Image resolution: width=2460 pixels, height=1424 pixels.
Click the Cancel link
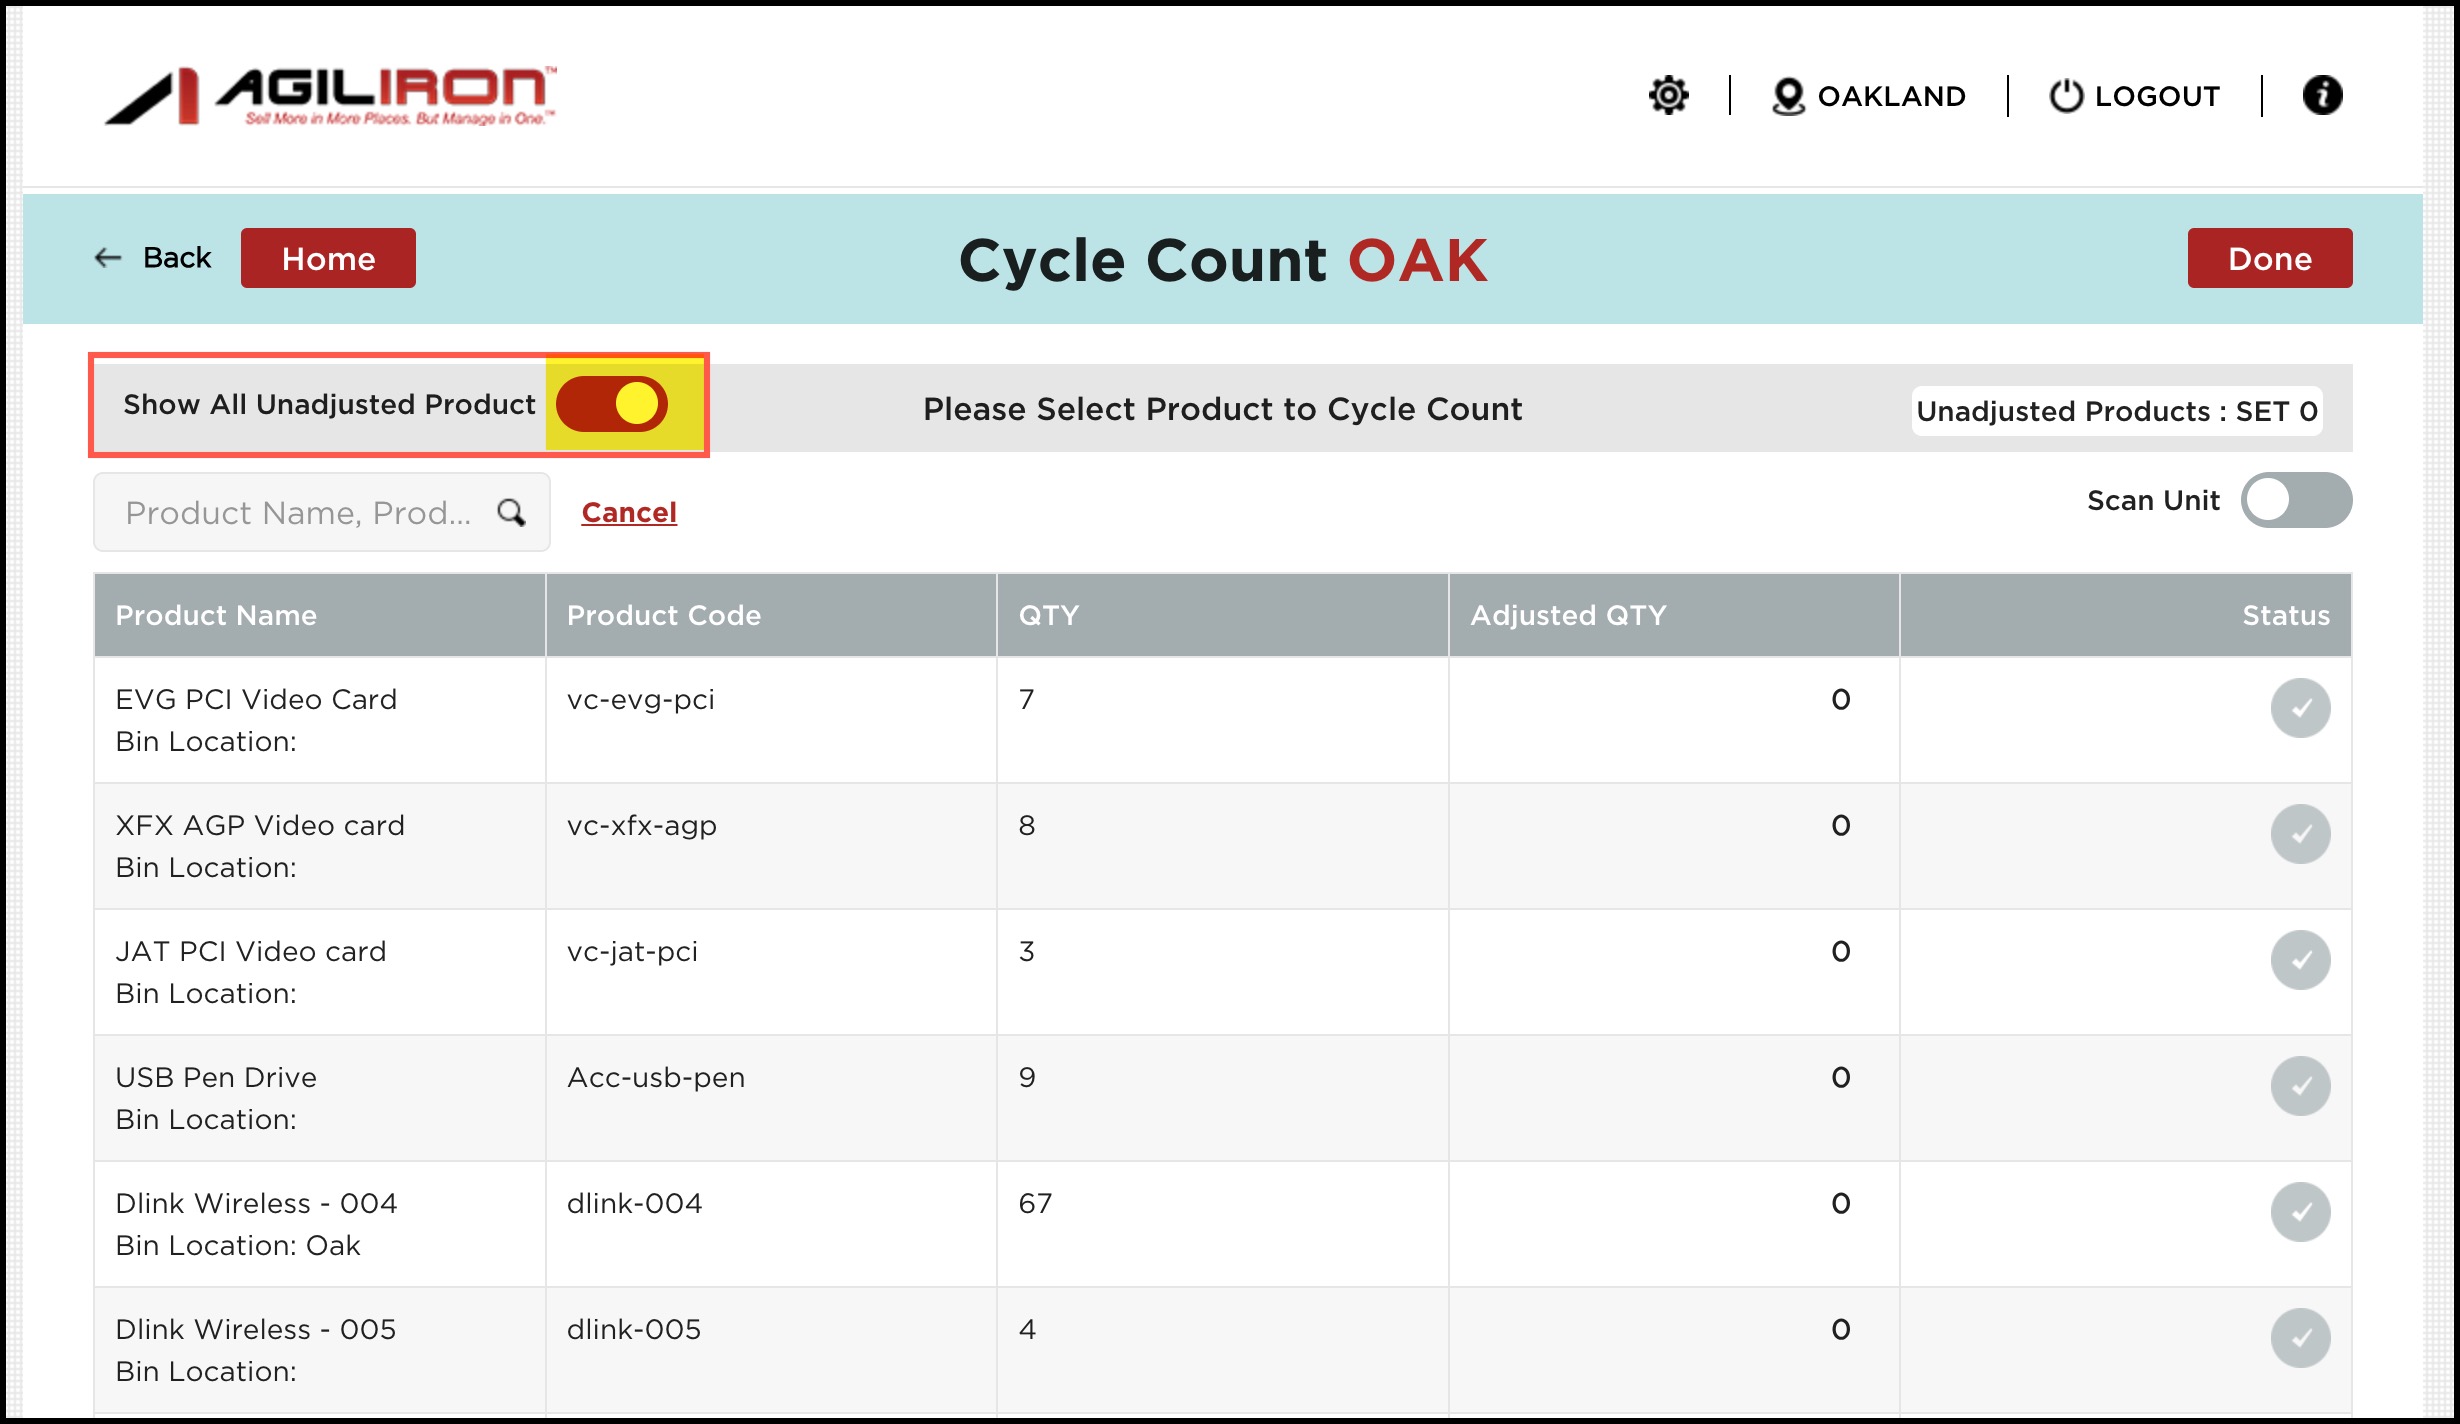click(629, 512)
